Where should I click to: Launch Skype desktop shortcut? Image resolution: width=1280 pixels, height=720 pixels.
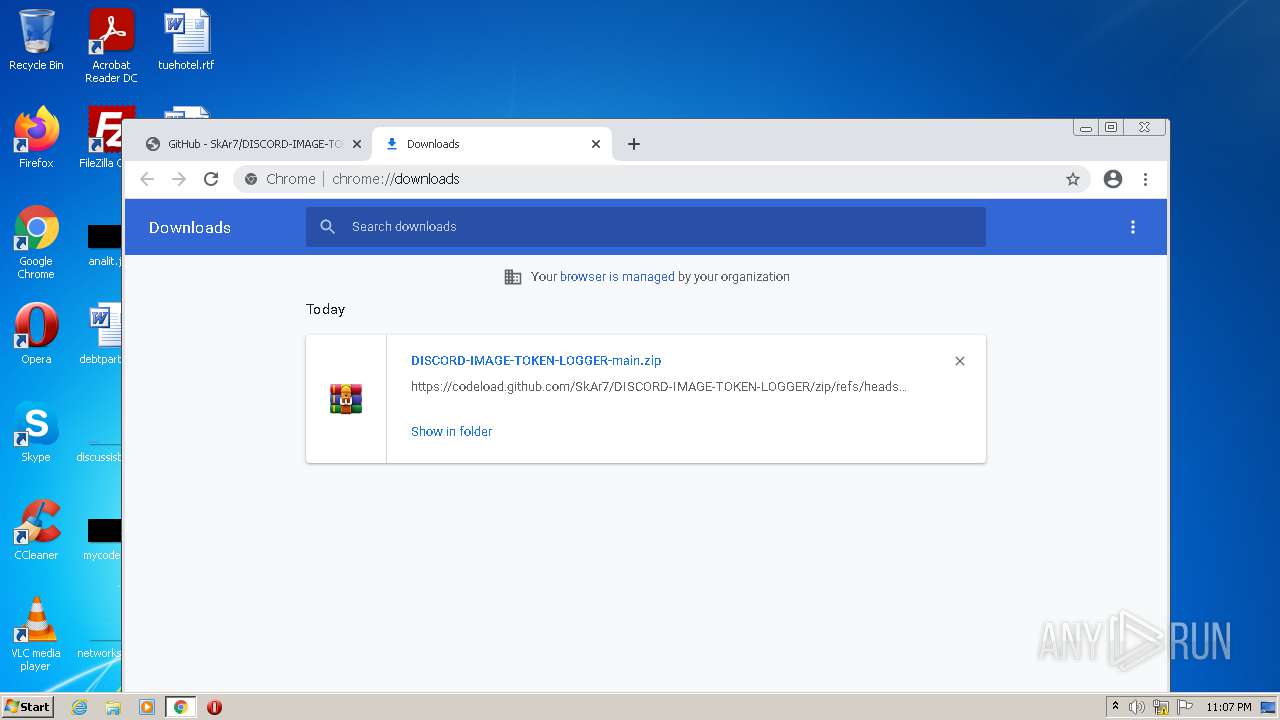pos(36,432)
